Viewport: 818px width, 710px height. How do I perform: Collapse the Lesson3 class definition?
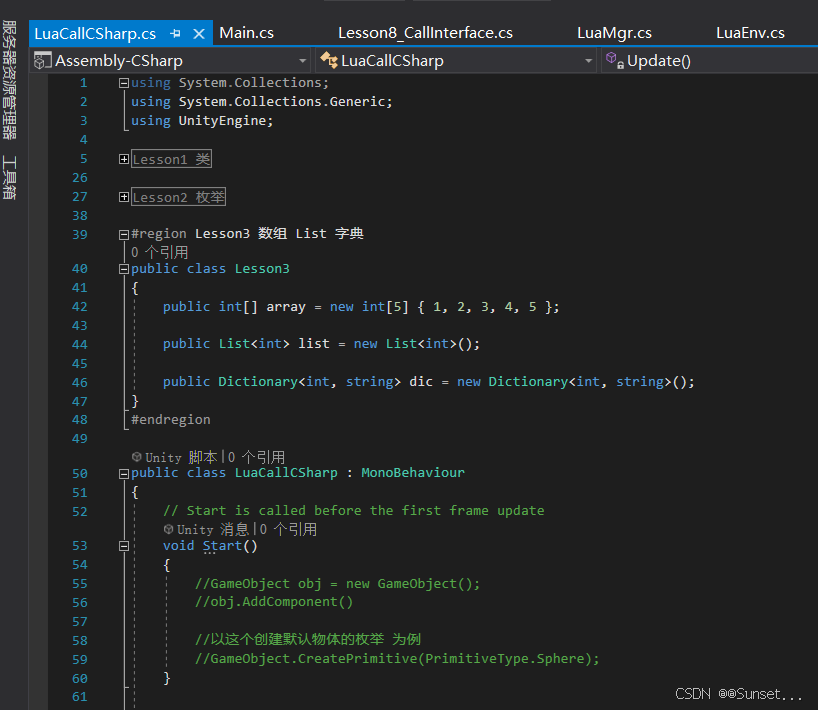pyautogui.click(x=124, y=269)
